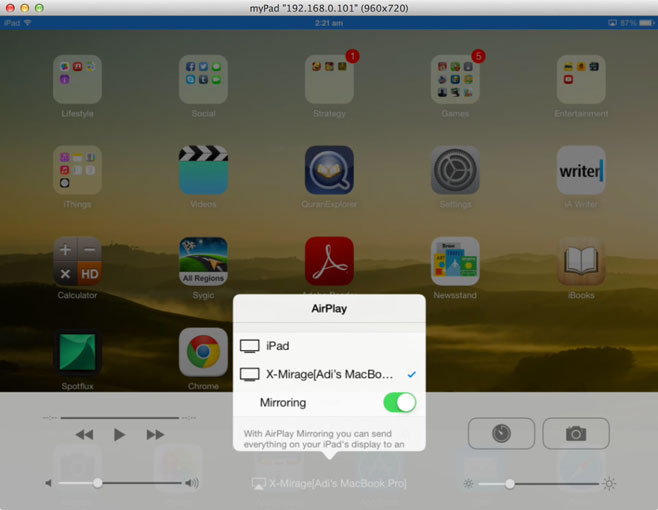This screenshot has height=510, width=658.
Task: Click the low volume speaker icon
Action: click(48, 483)
